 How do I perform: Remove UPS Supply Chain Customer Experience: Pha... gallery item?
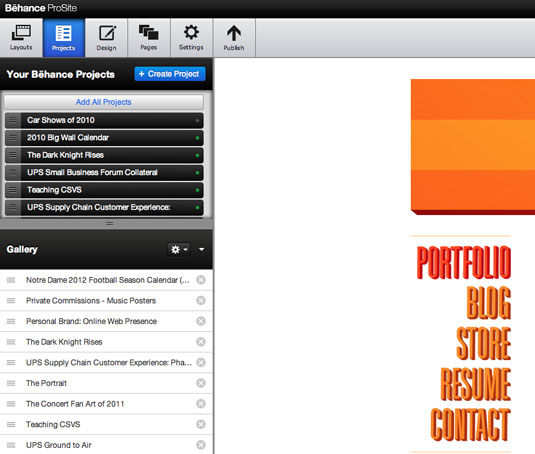(201, 363)
